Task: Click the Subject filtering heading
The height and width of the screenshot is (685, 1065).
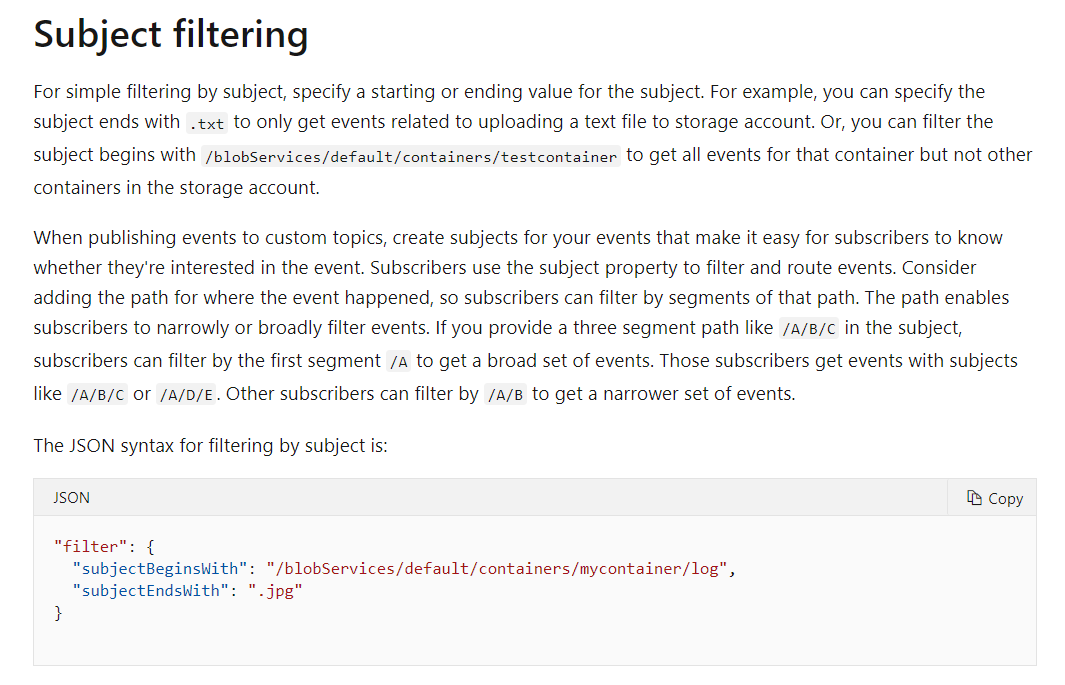Action: [x=171, y=35]
